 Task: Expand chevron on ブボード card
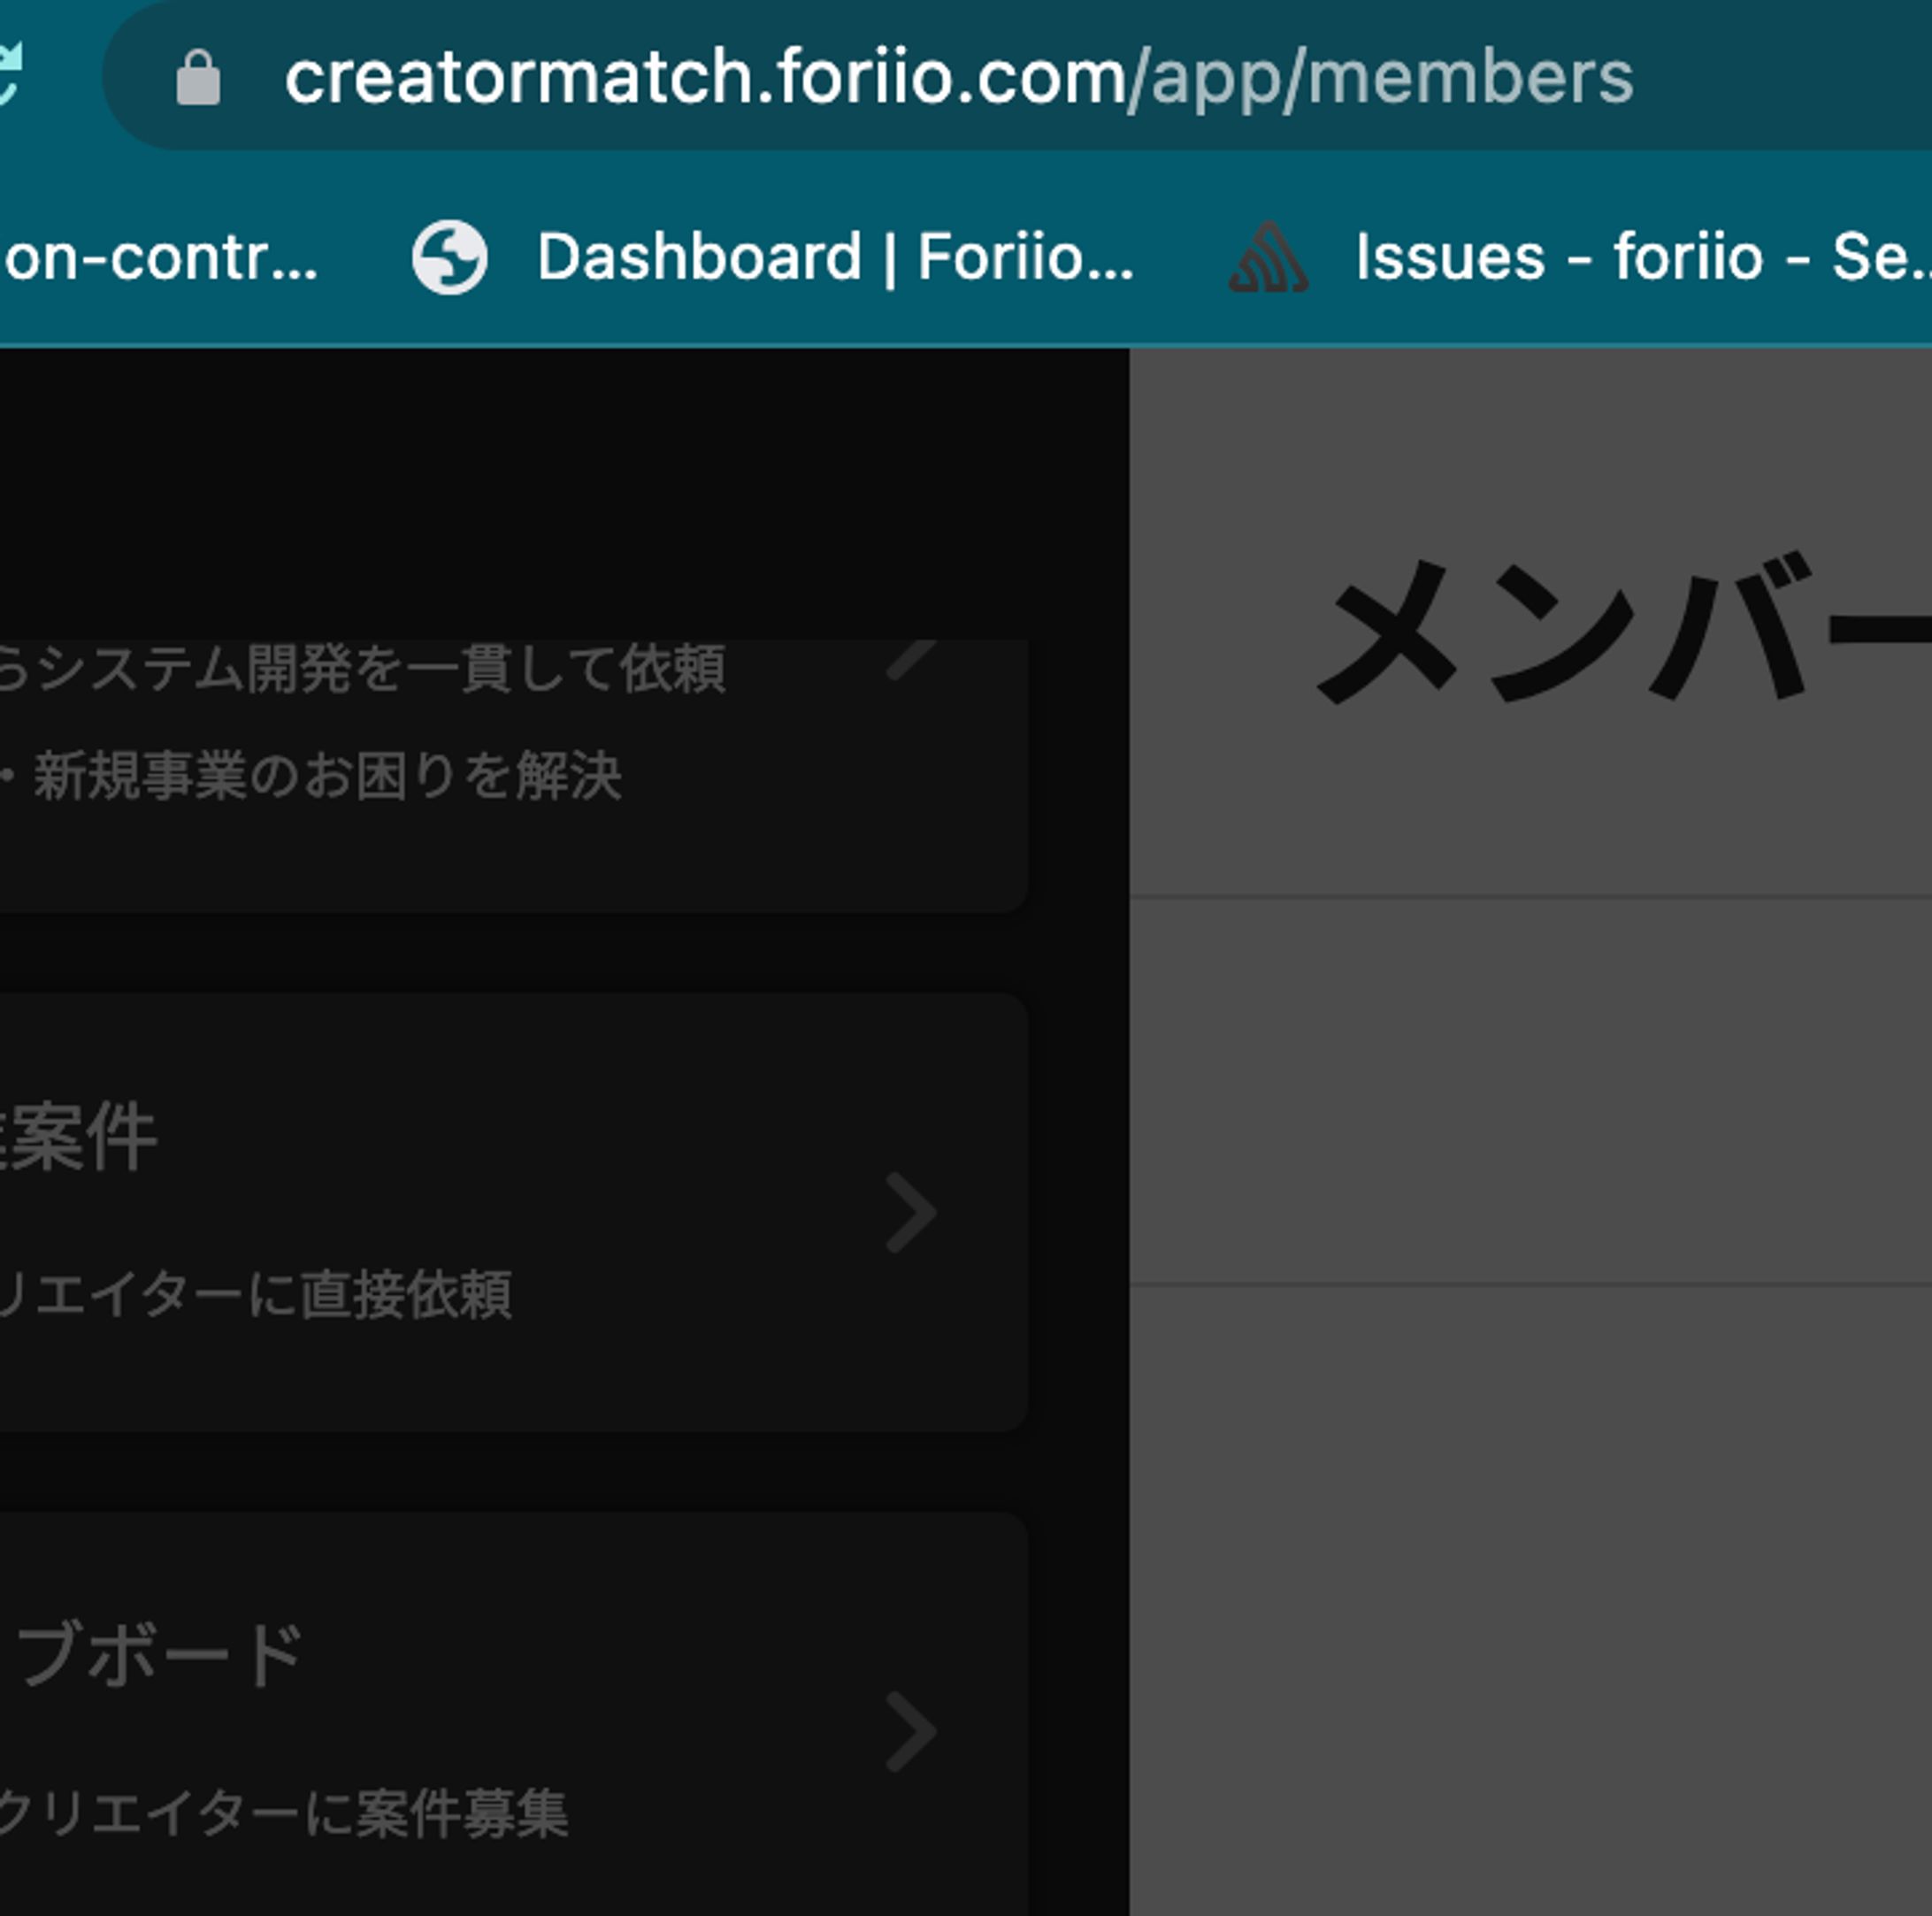911,1732
